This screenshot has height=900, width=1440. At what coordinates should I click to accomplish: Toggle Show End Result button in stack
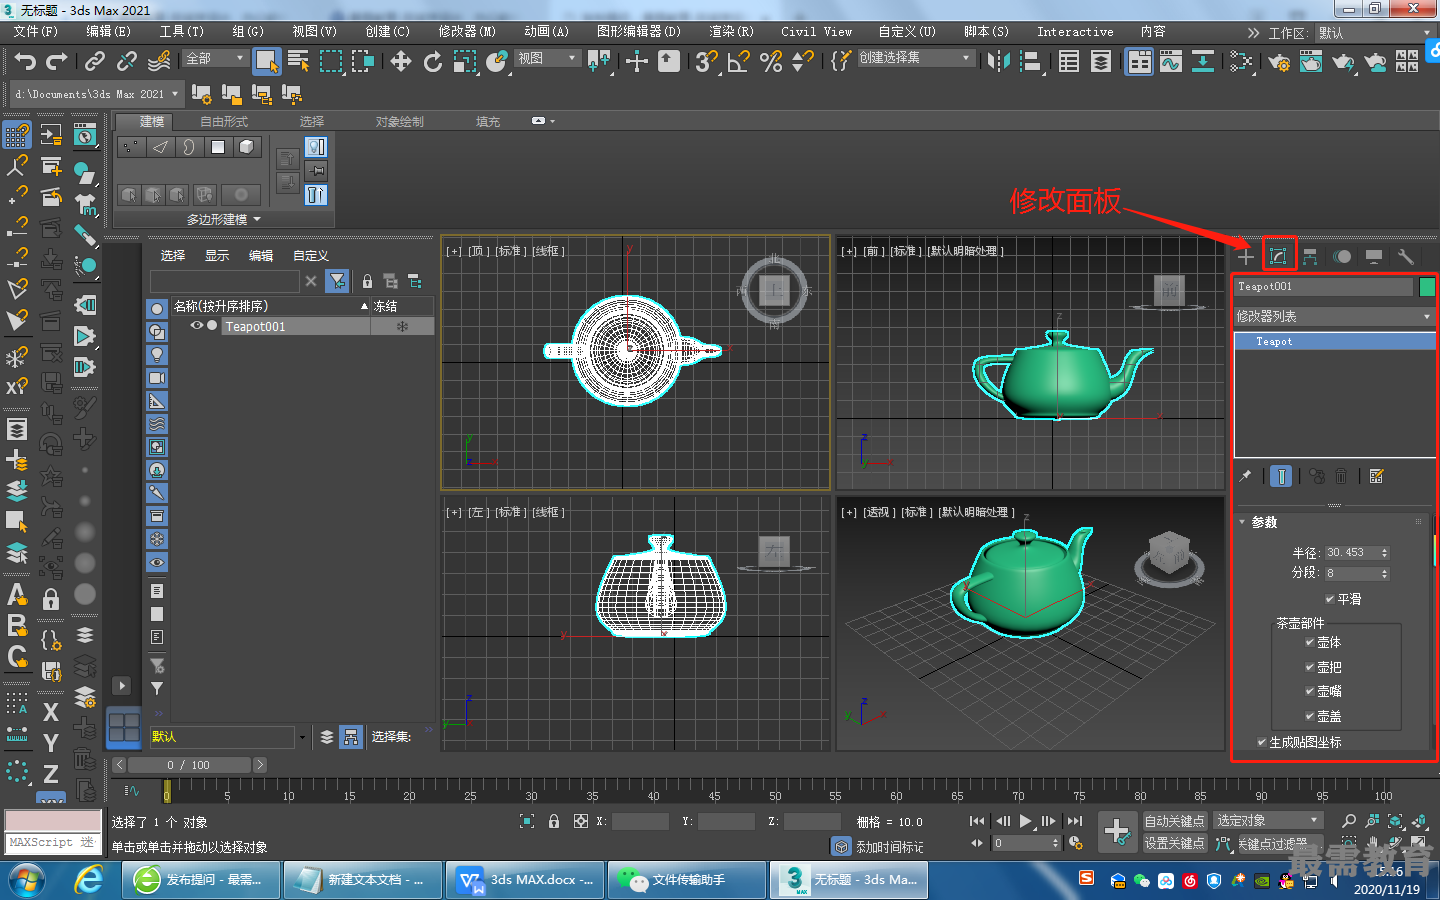point(1281,476)
